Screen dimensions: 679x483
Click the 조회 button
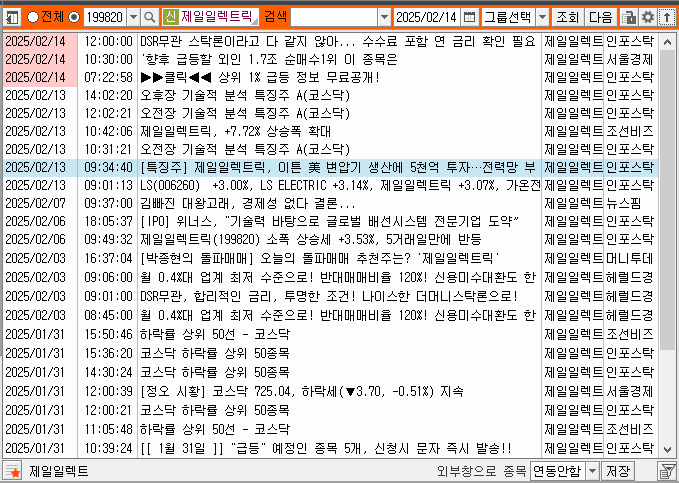[567, 17]
